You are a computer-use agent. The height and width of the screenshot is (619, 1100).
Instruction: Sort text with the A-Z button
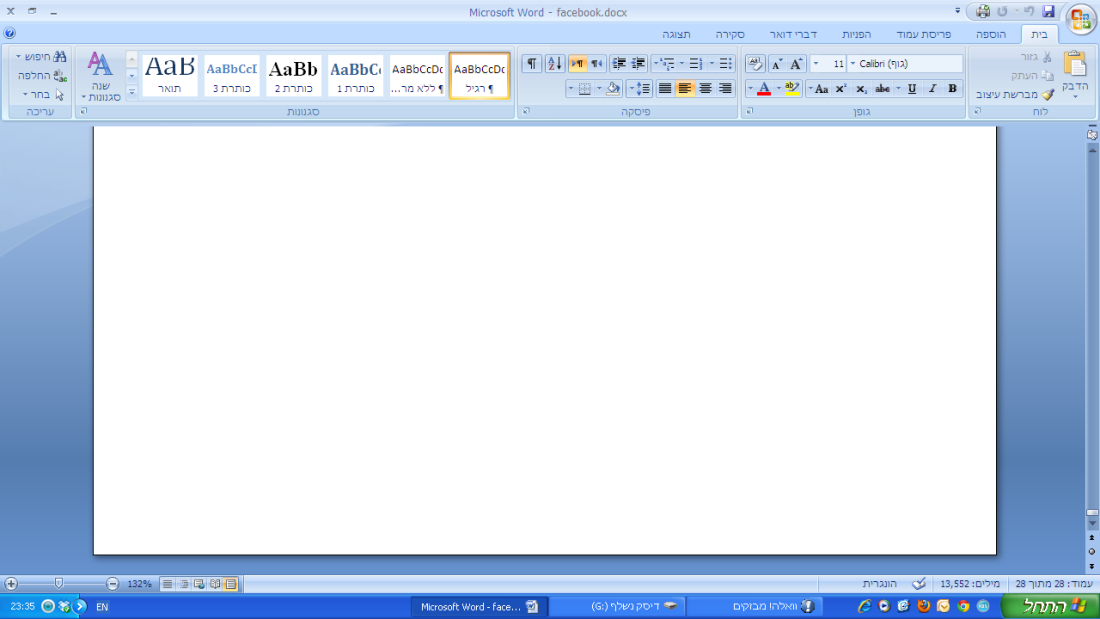coord(554,64)
